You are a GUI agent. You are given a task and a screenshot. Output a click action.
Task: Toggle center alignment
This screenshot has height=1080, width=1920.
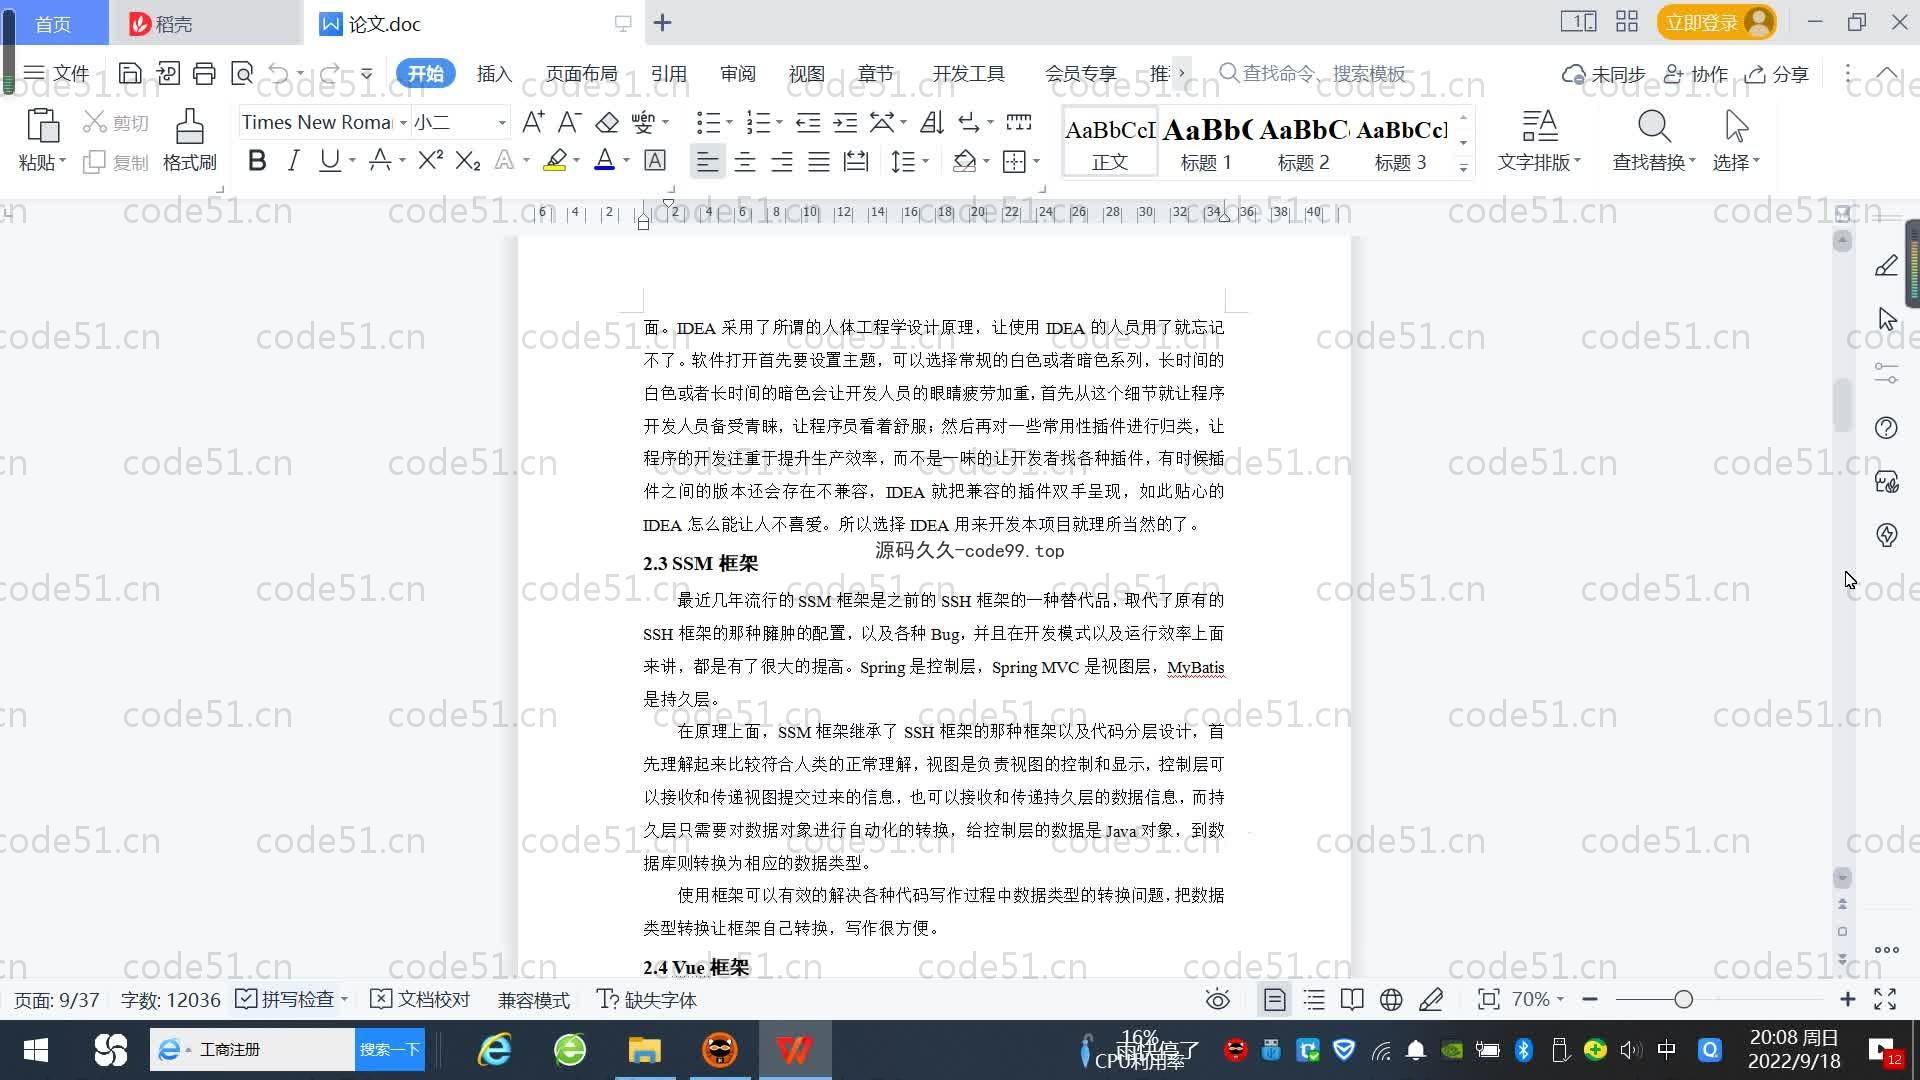[x=745, y=161]
